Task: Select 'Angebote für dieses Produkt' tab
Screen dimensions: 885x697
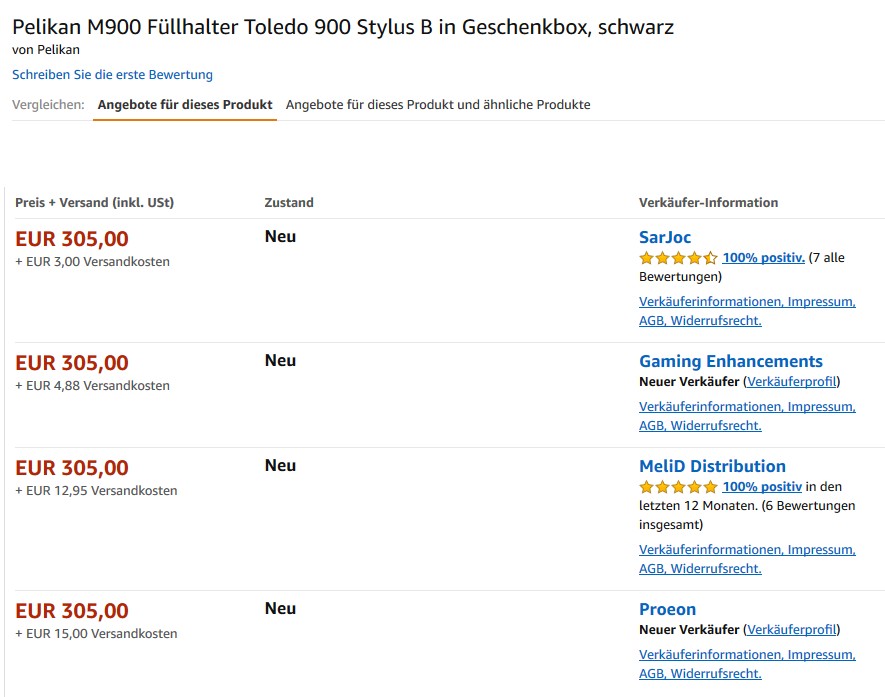Action: 185,105
